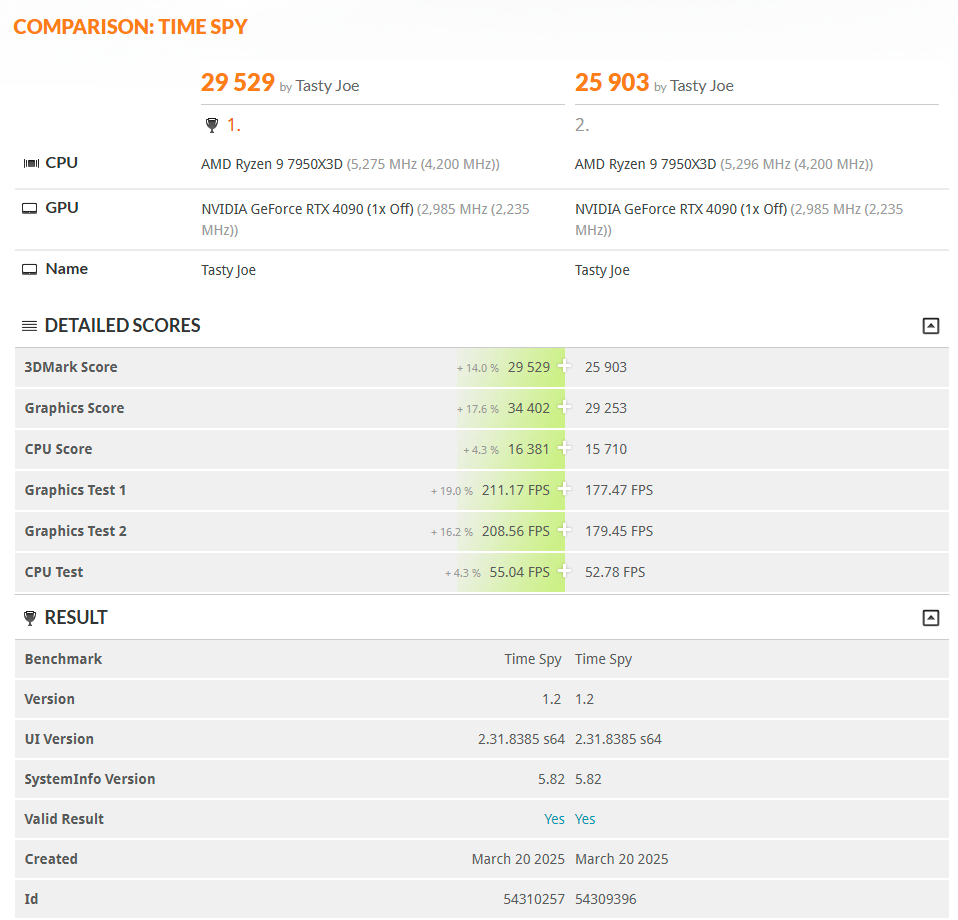Open the 29 529 score result
The height and width of the screenshot is (920, 958).
click(238, 82)
